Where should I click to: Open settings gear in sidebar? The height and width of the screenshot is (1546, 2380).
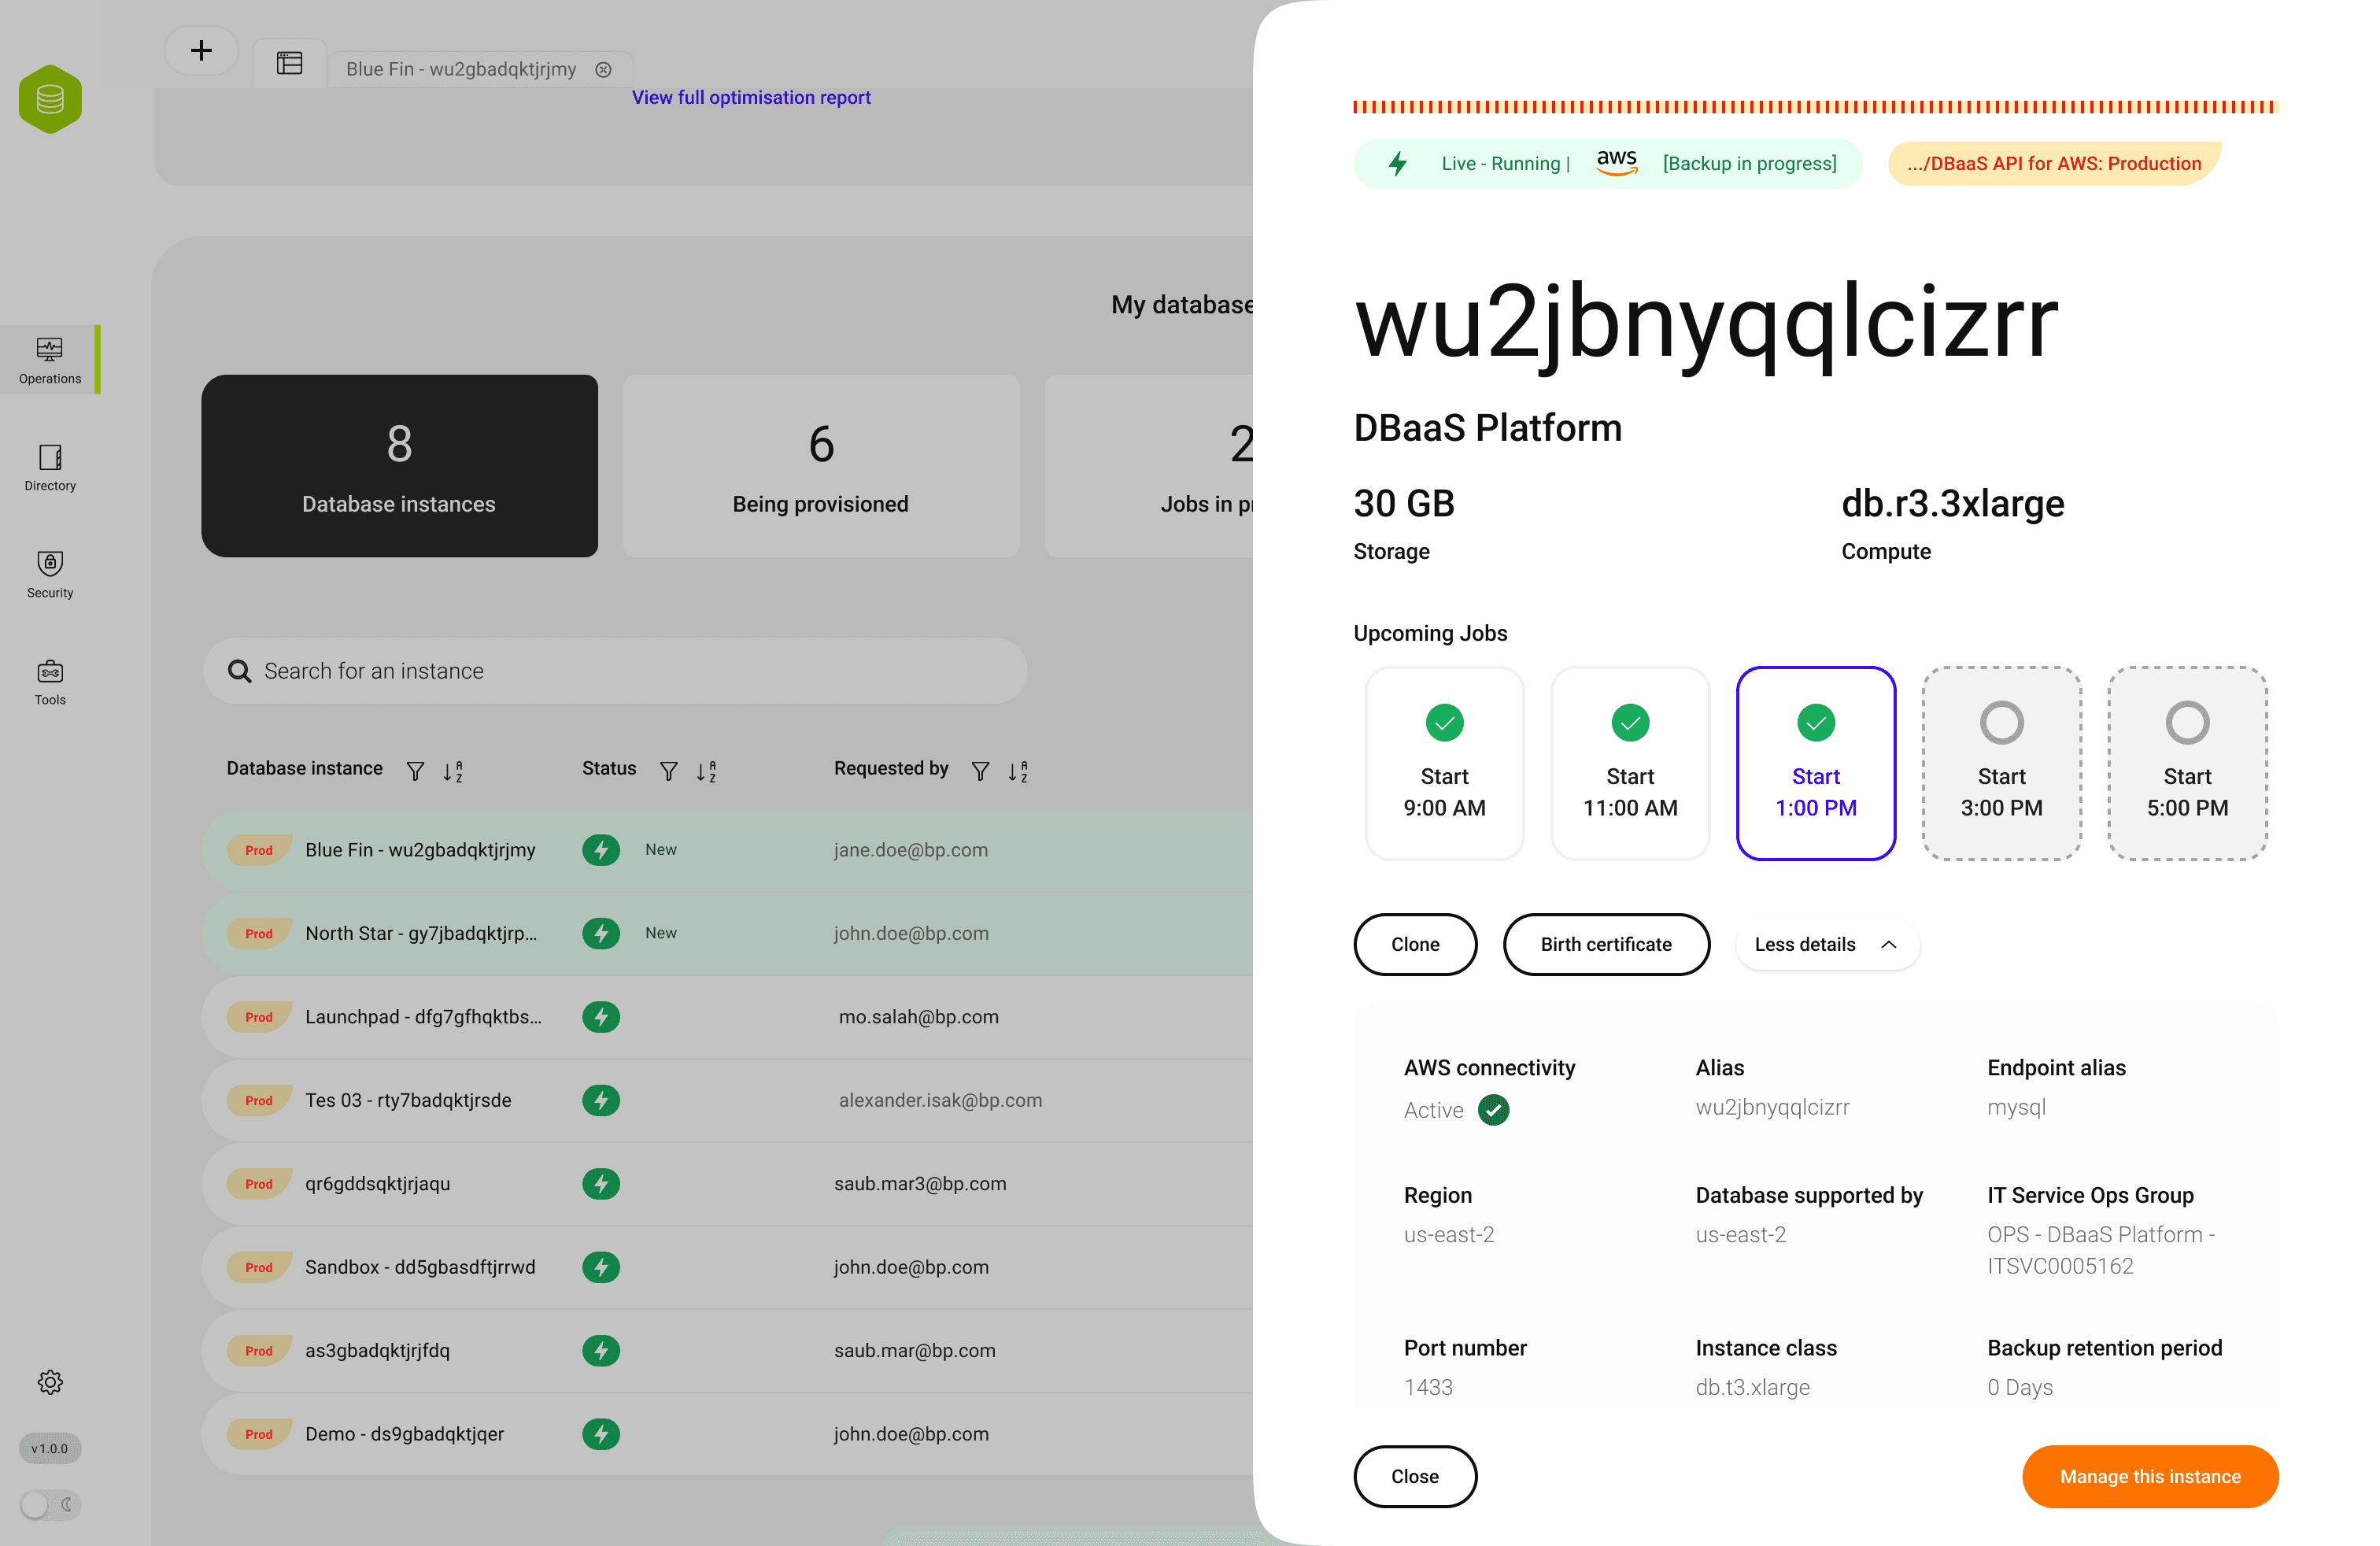click(50, 1381)
